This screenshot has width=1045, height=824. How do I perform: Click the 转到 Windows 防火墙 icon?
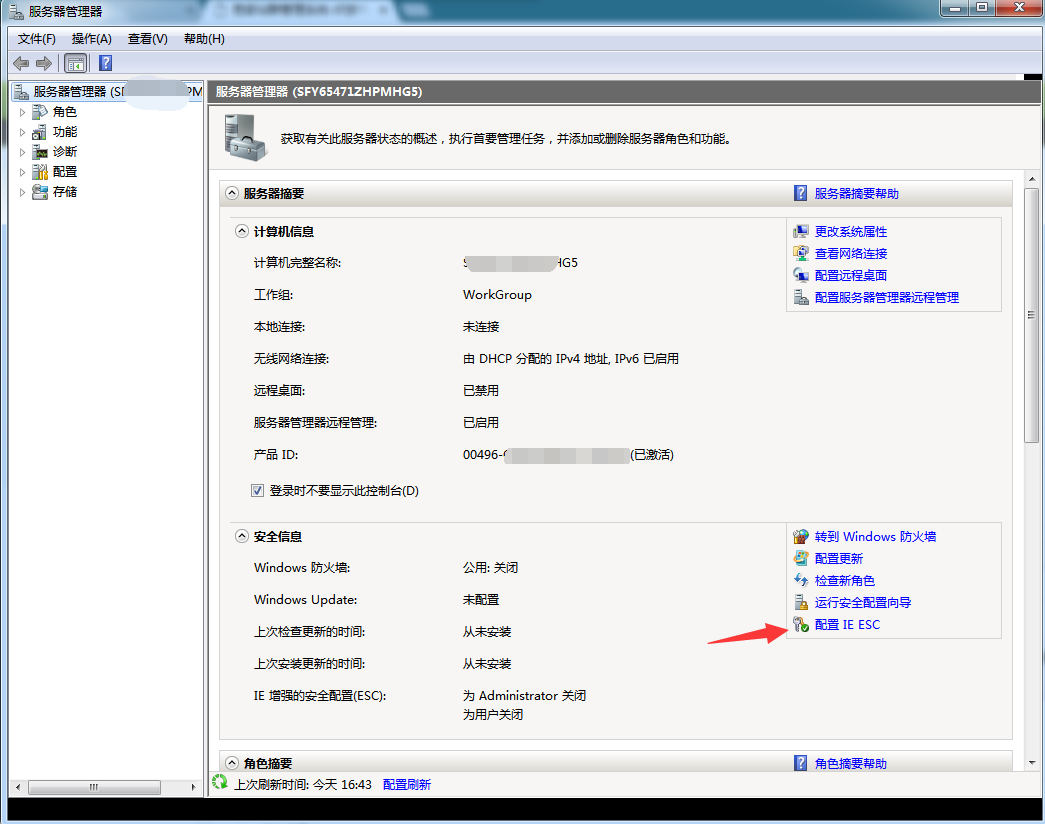coord(800,537)
